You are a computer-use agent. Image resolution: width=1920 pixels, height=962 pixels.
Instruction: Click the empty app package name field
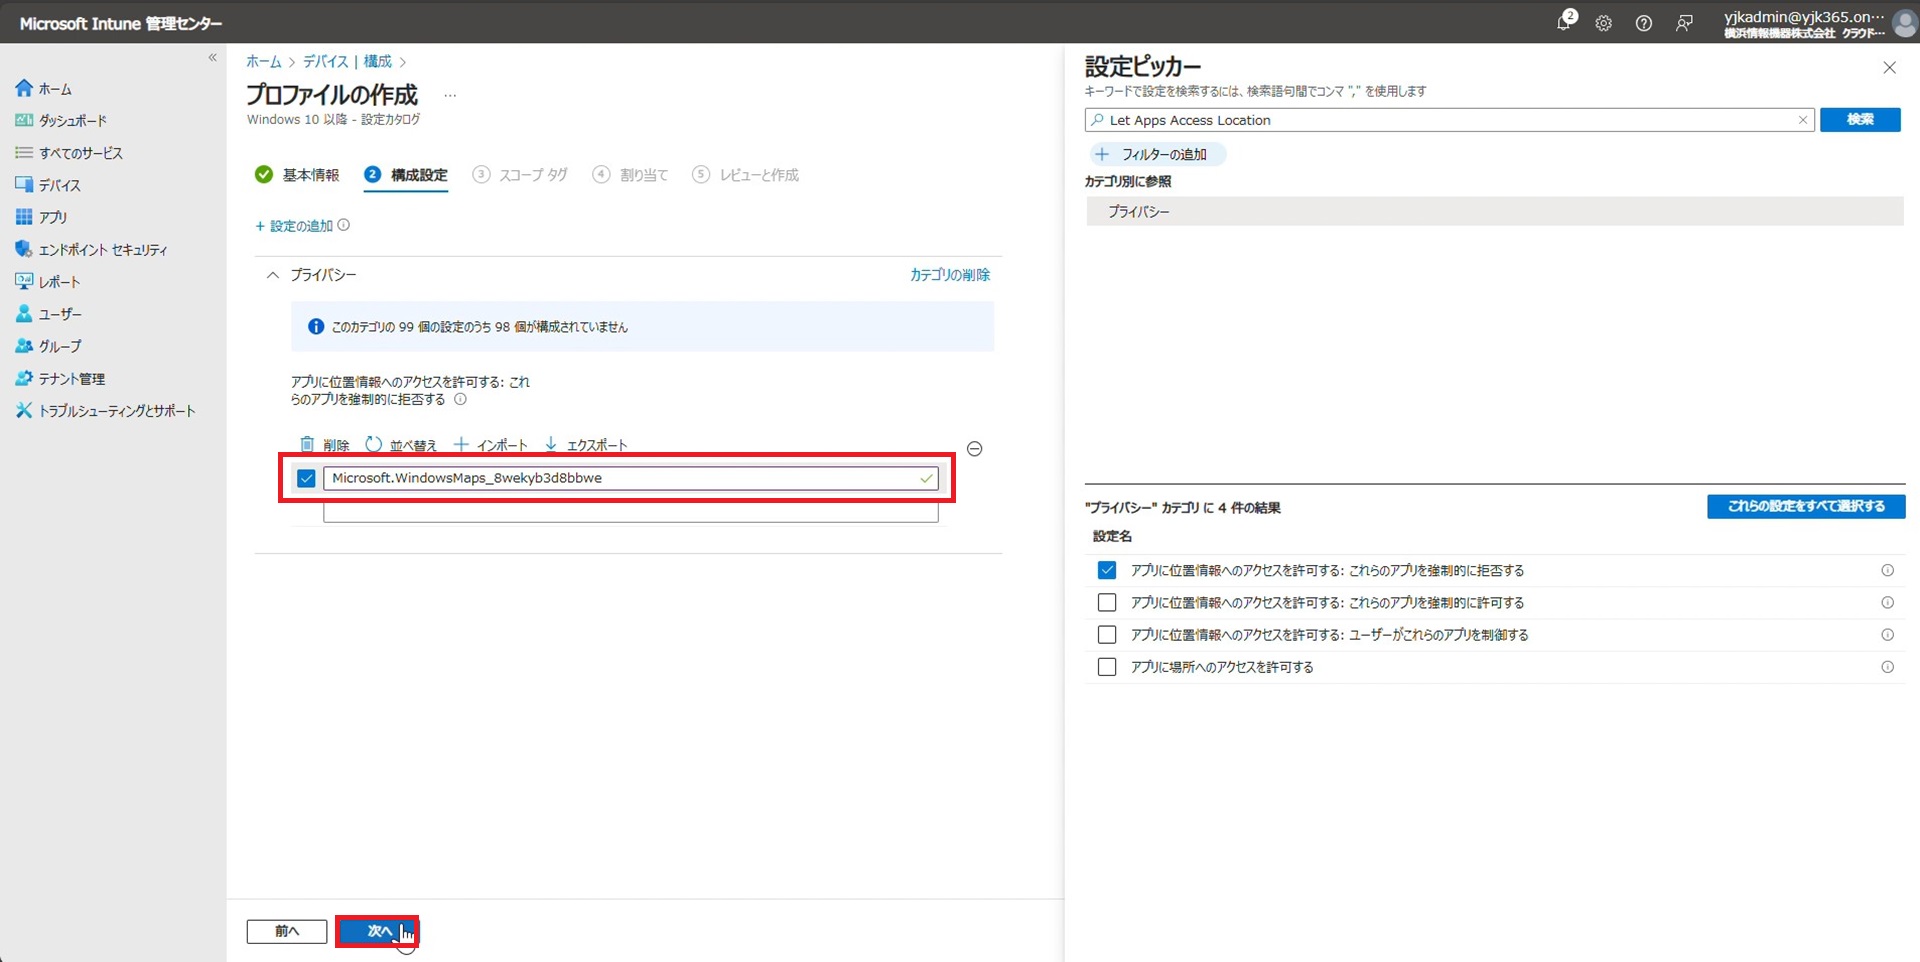pyautogui.click(x=630, y=513)
